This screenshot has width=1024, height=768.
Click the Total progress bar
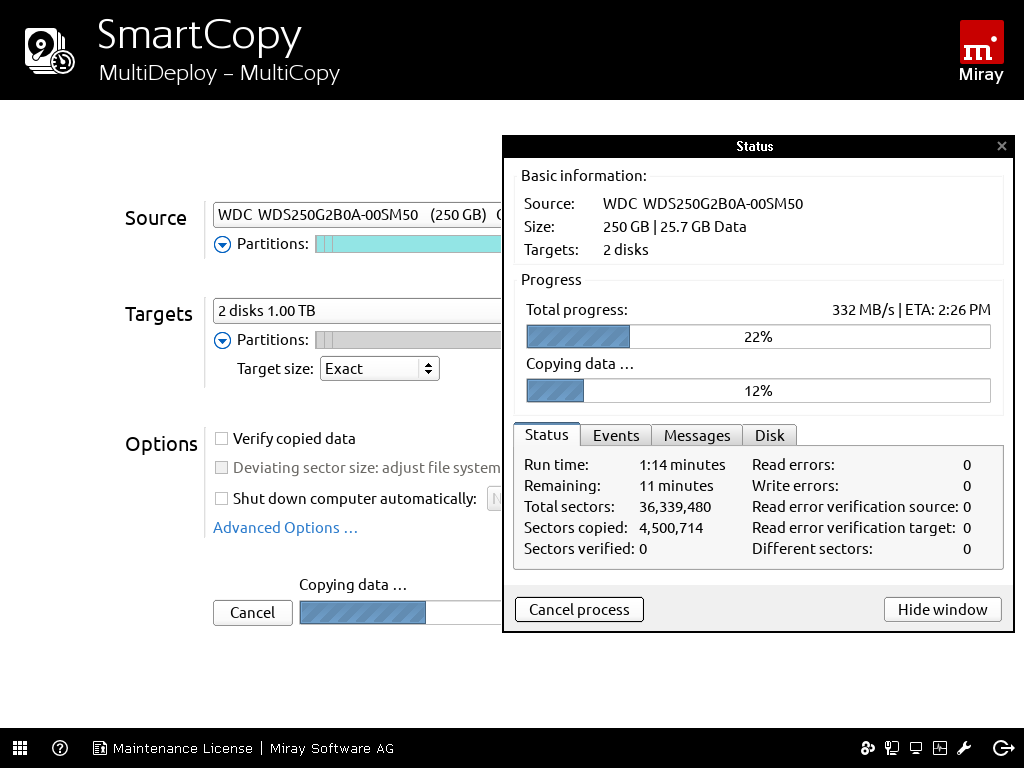(757, 336)
